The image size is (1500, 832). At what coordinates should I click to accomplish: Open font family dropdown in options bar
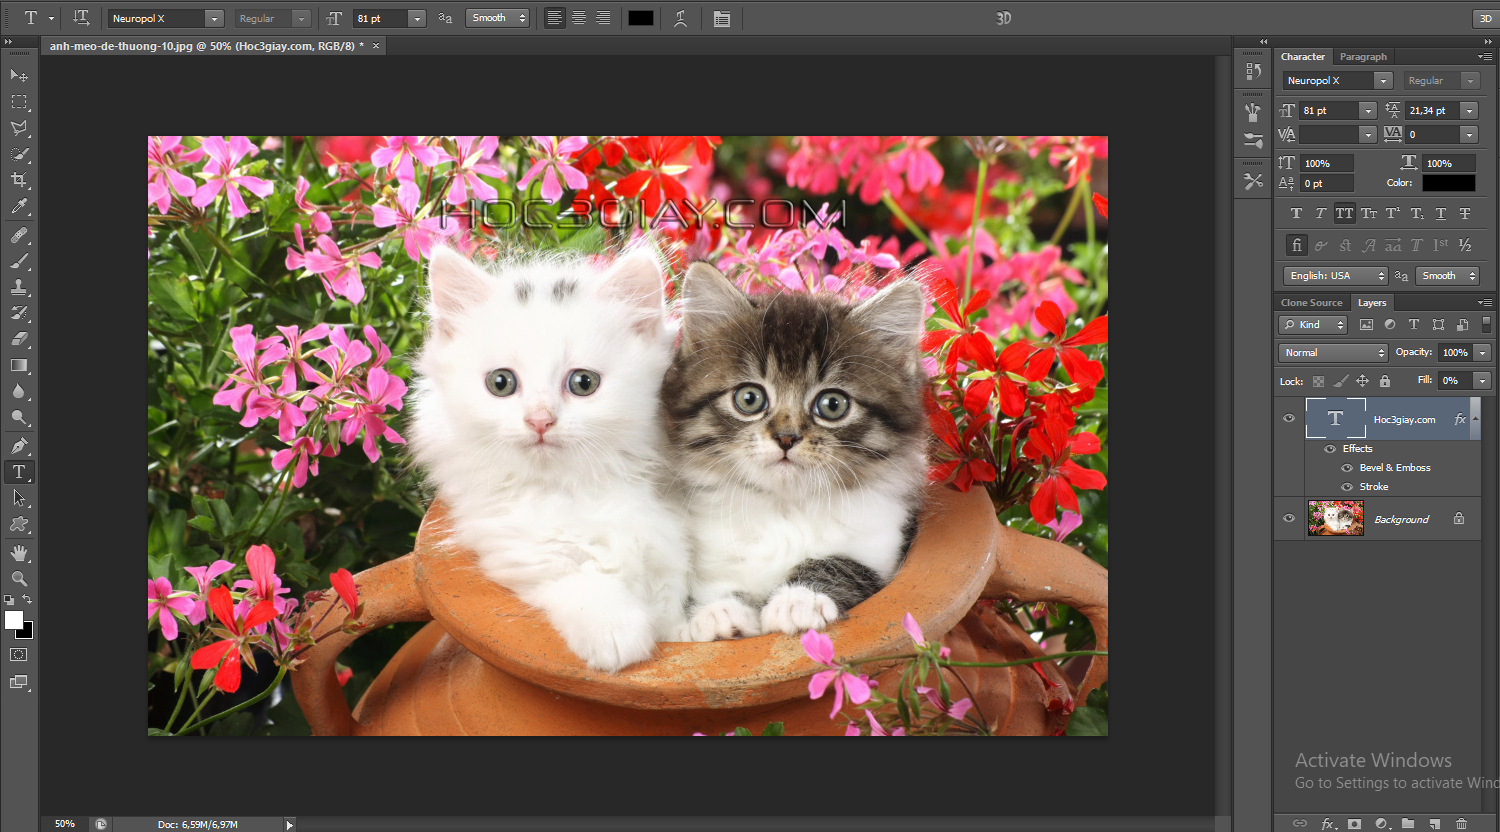click(x=214, y=18)
